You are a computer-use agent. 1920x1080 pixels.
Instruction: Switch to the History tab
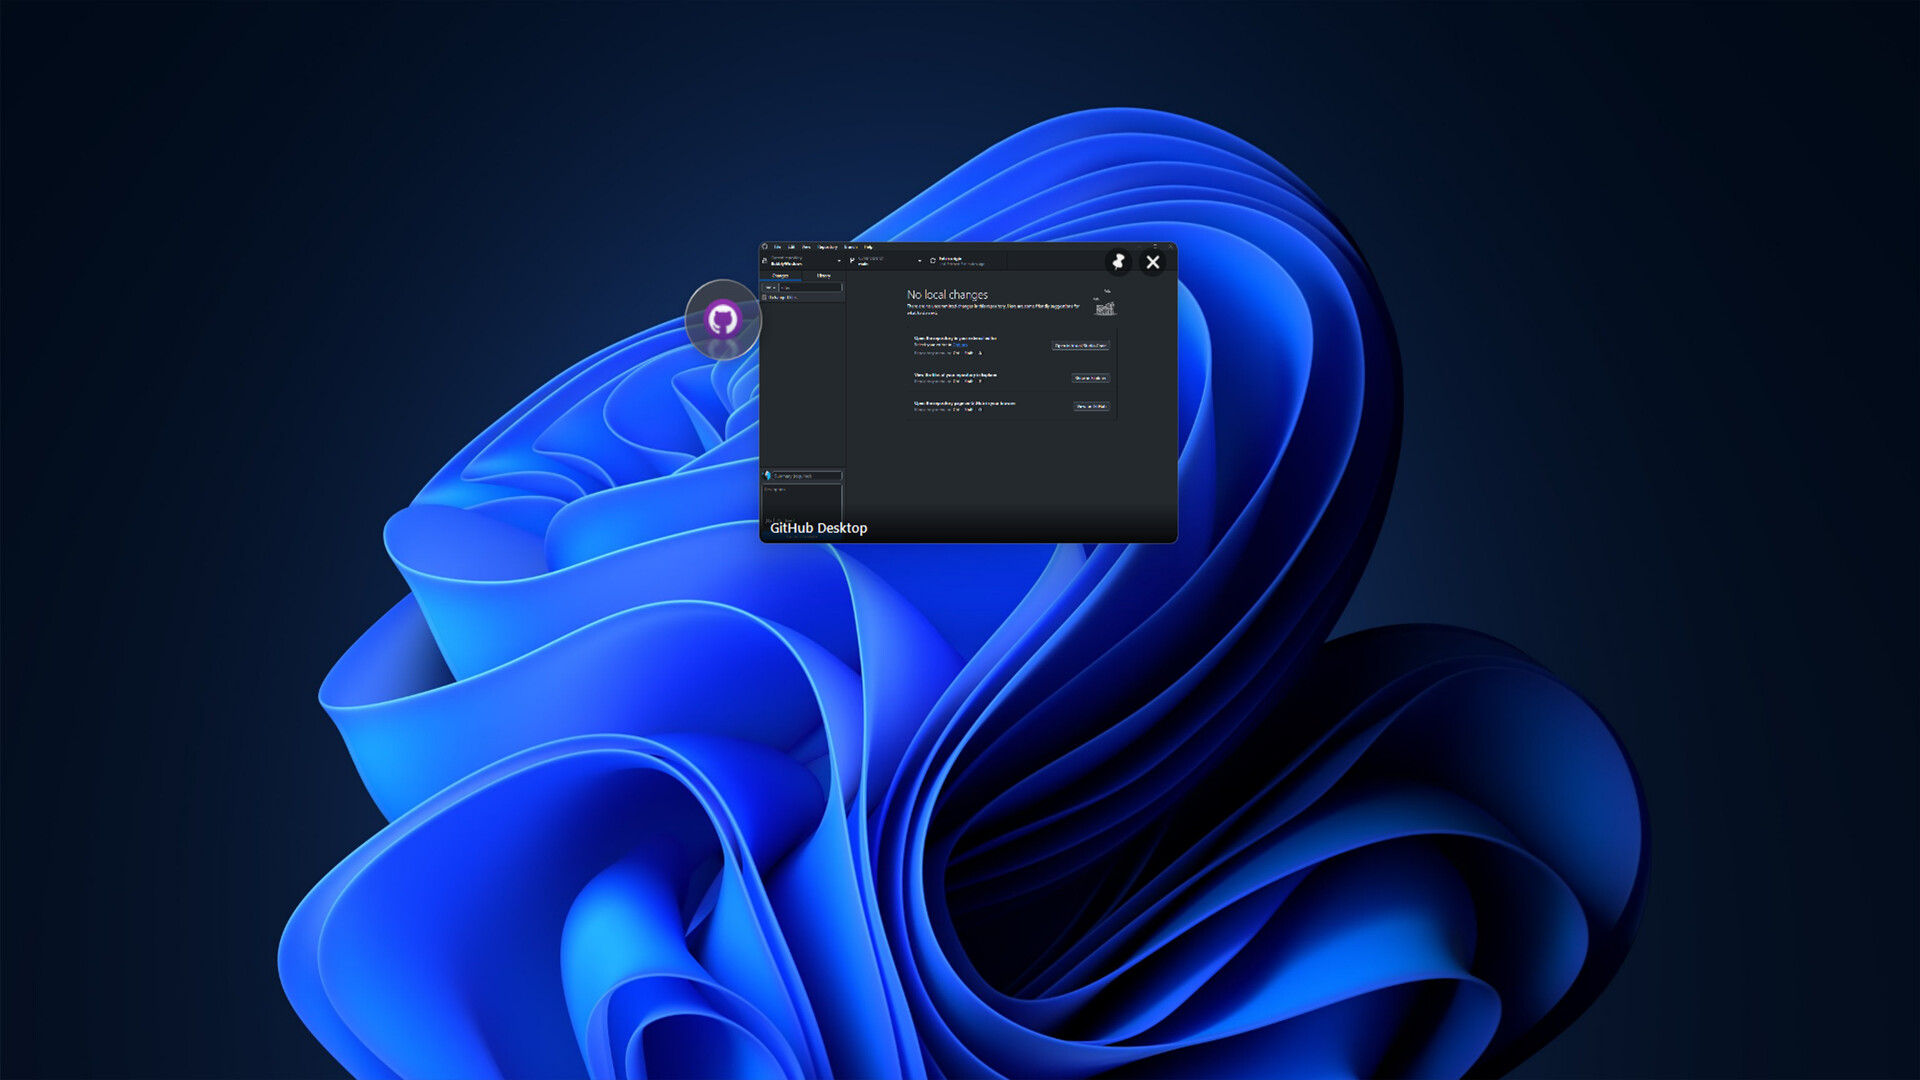coord(824,275)
